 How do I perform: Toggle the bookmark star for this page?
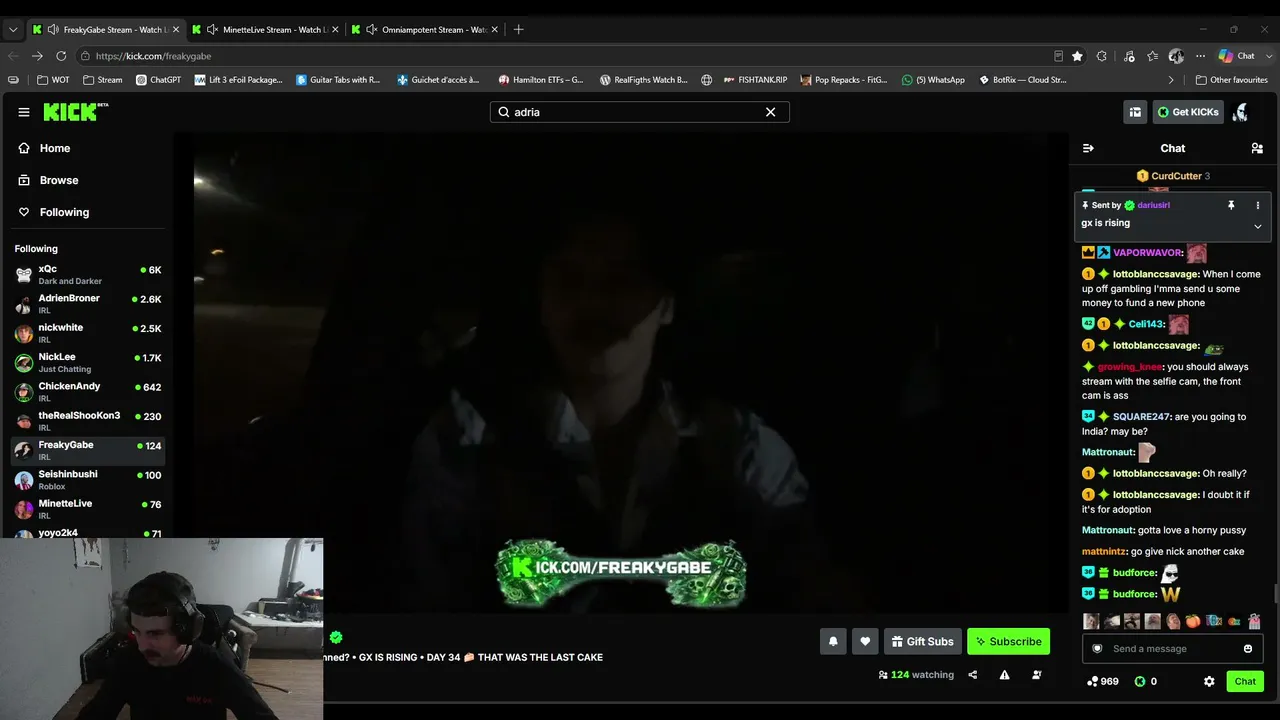coord(1077,56)
